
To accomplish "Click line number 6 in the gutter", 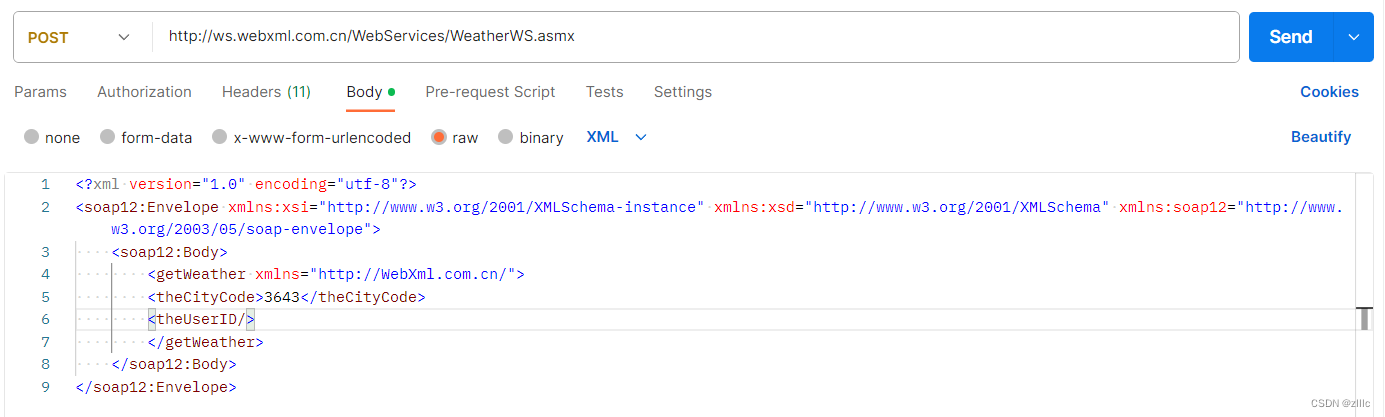I will (45, 319).
